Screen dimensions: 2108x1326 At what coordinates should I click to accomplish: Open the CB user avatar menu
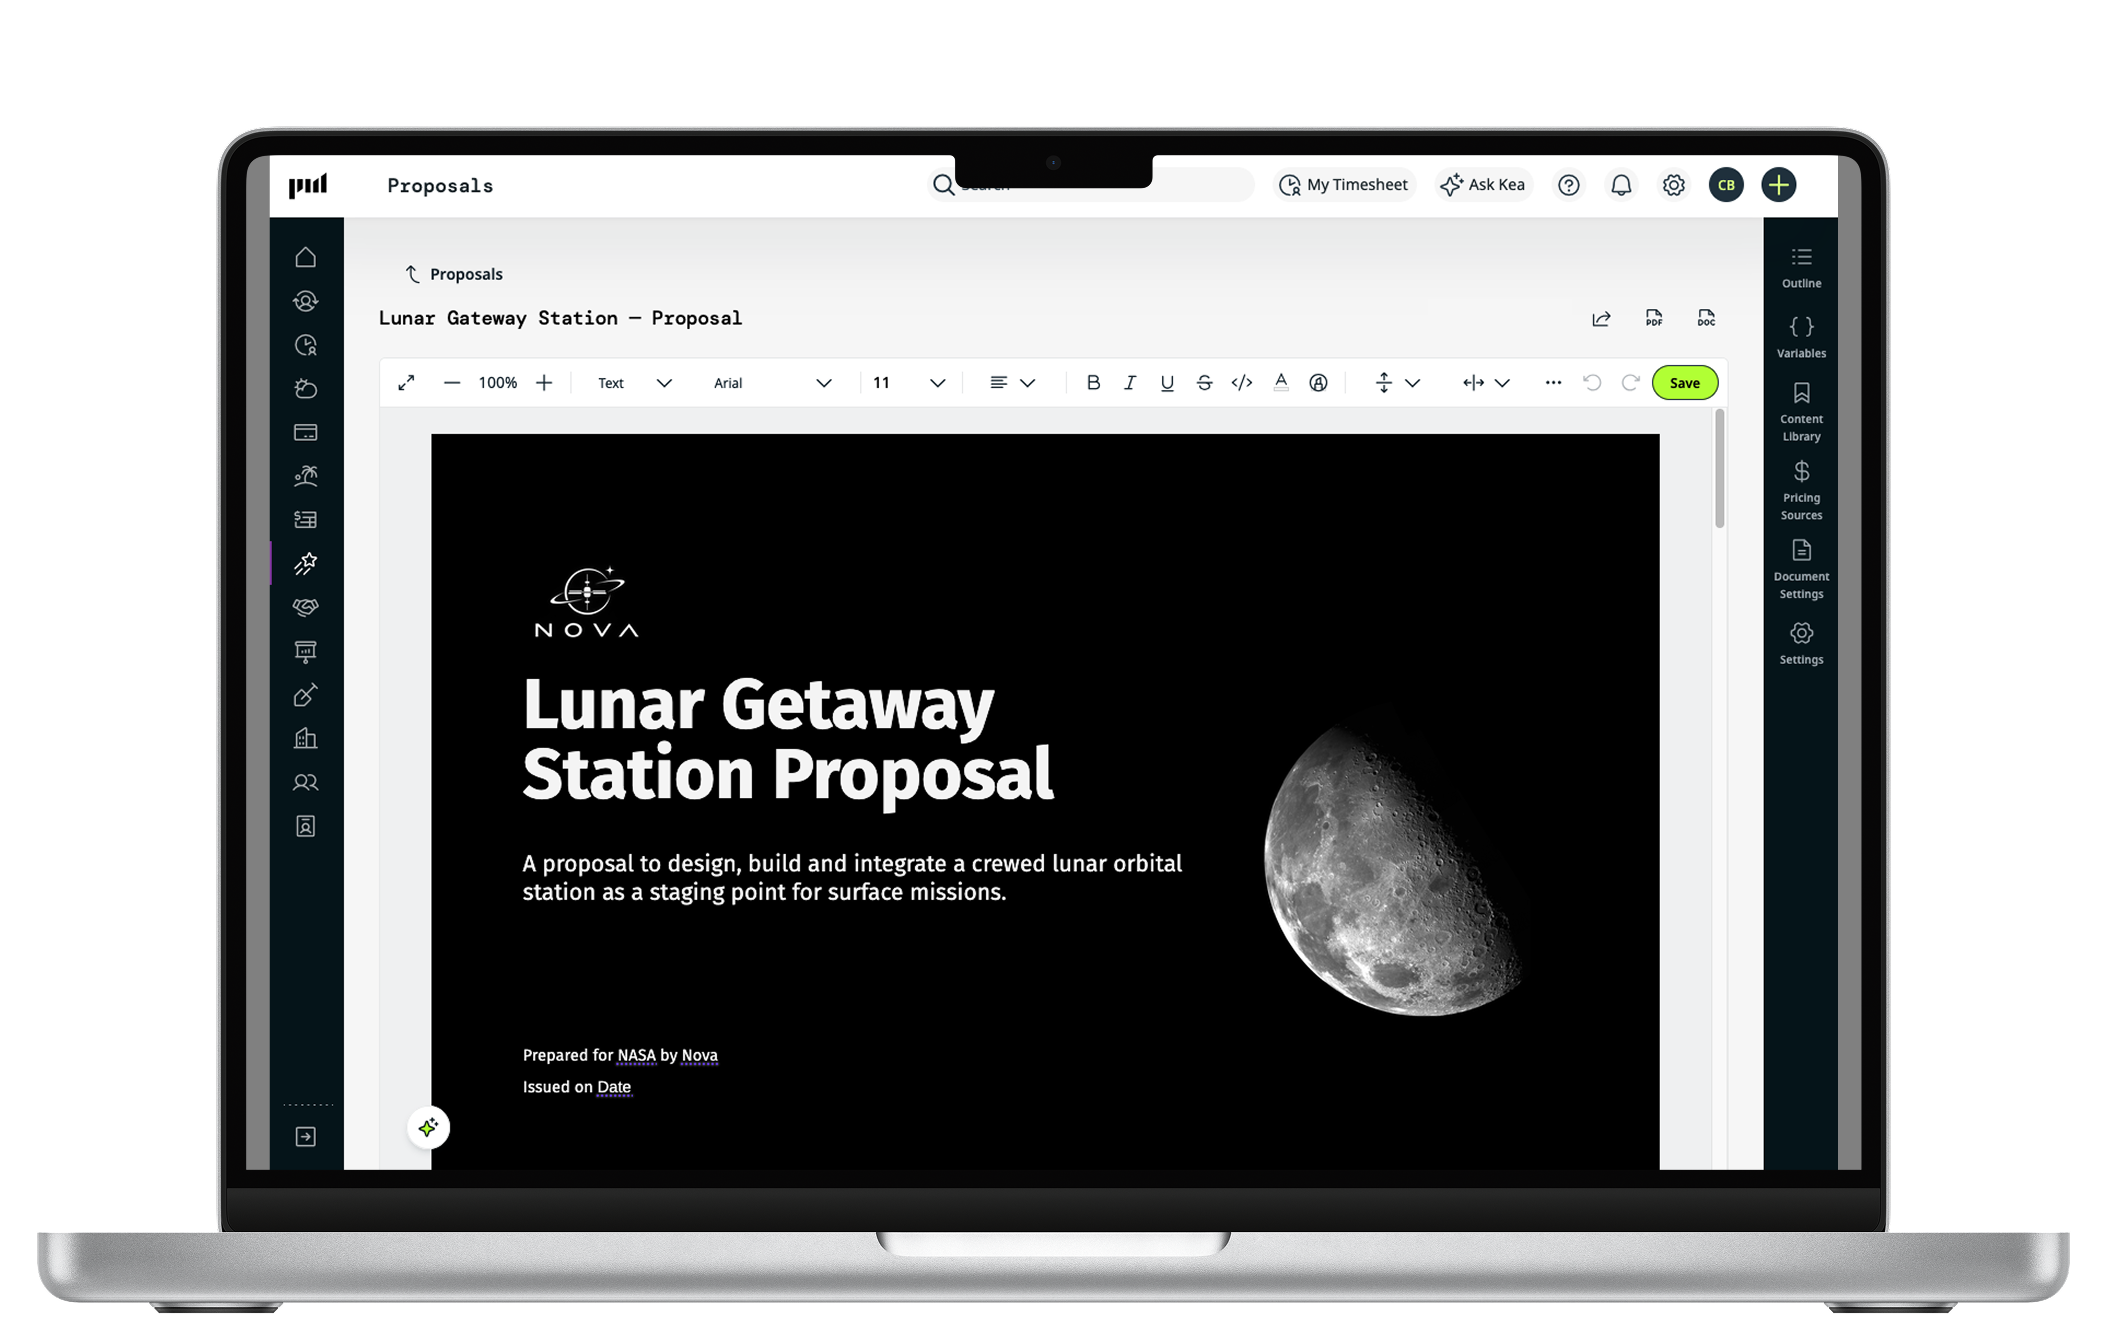point(1726,185)
